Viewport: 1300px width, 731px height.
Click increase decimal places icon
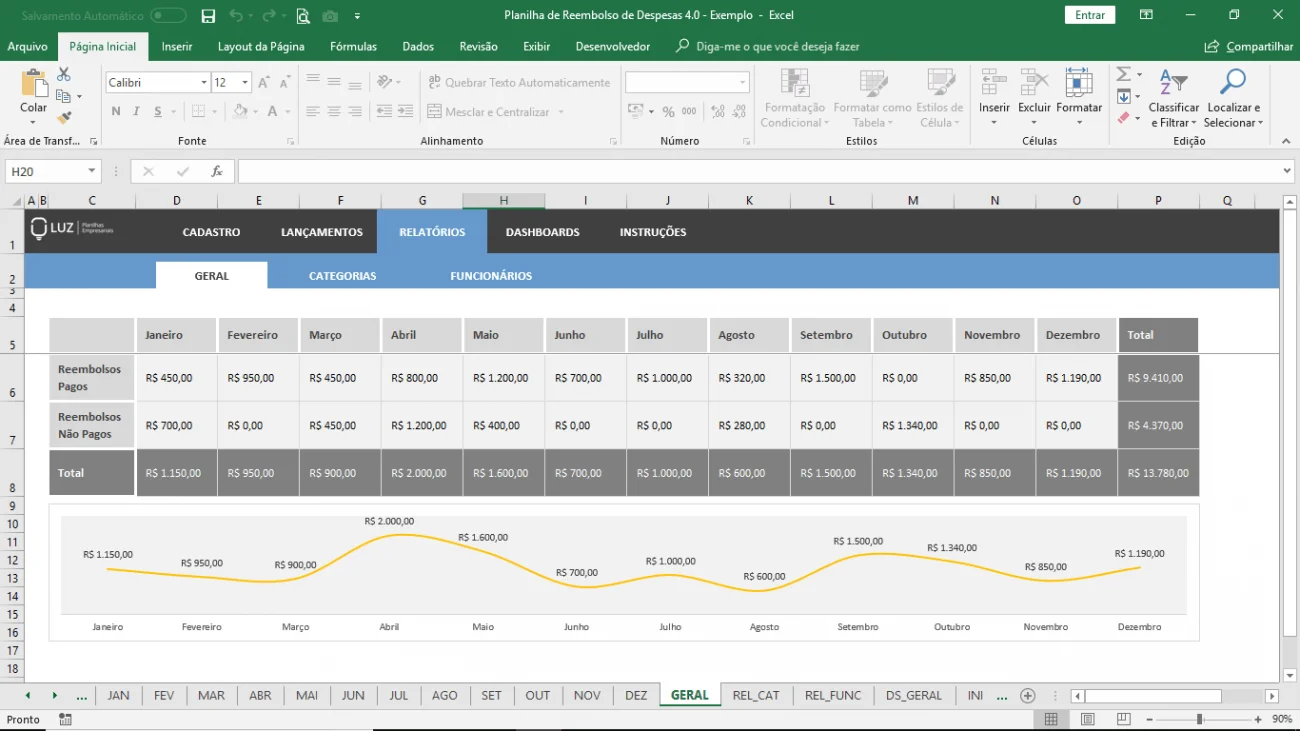719,112
